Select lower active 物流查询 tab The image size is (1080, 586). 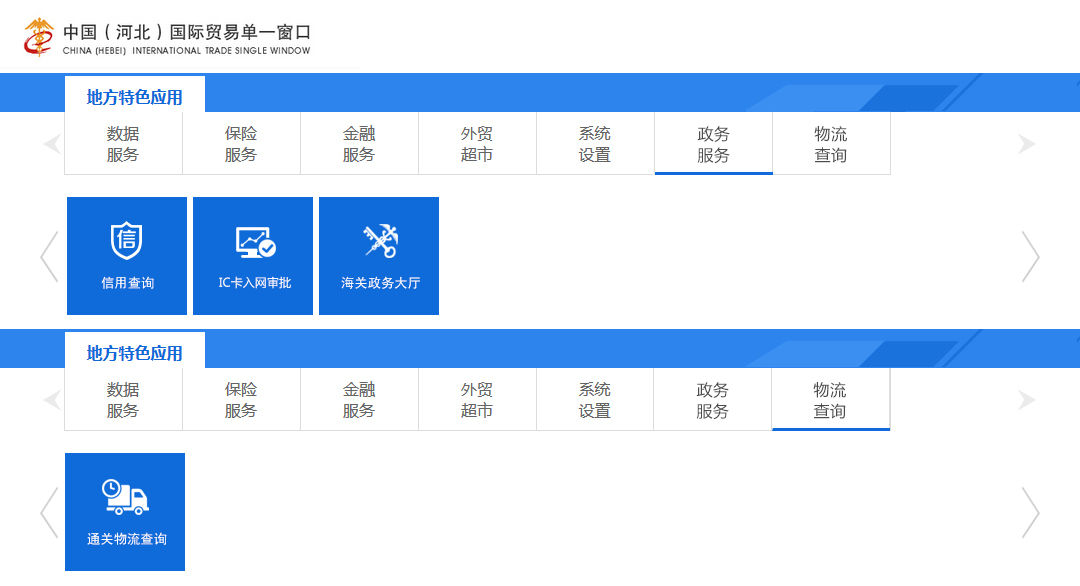point(831,399)
